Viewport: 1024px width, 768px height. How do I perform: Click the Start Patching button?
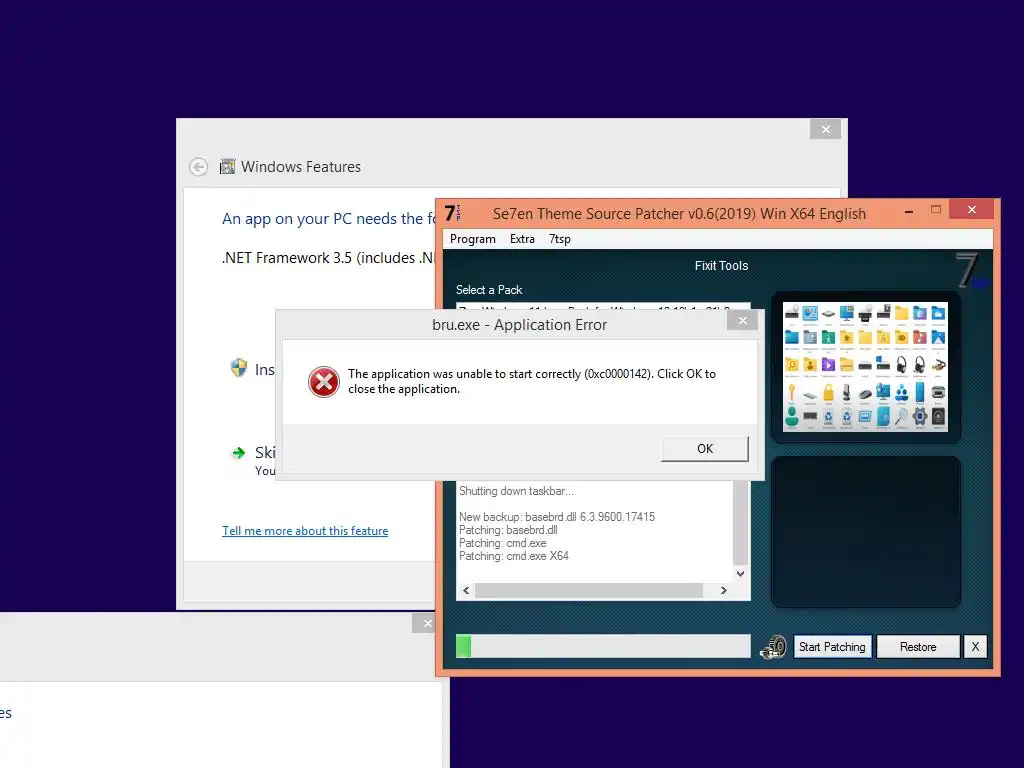tap(832, 647)
